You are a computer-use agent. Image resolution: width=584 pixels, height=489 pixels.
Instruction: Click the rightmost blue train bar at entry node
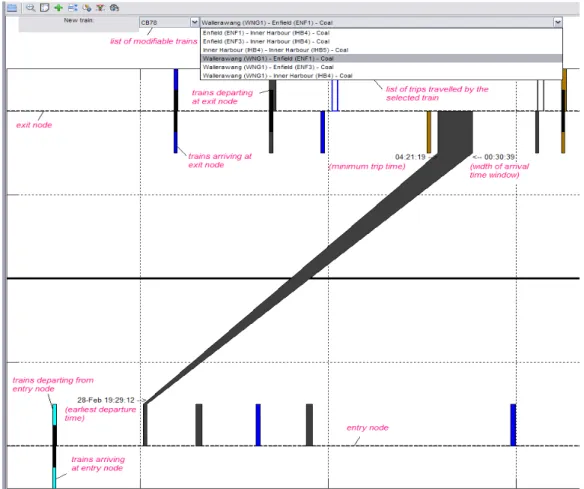click(x=513, y=425)
